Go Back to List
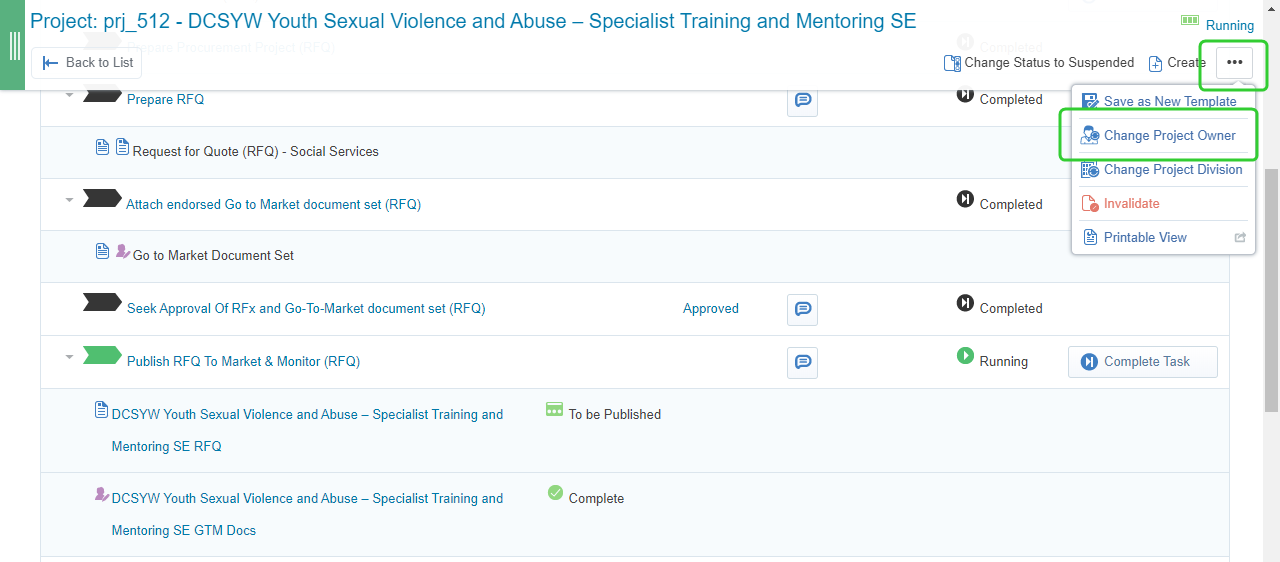The image size is (1280, 562). point(87,62)
